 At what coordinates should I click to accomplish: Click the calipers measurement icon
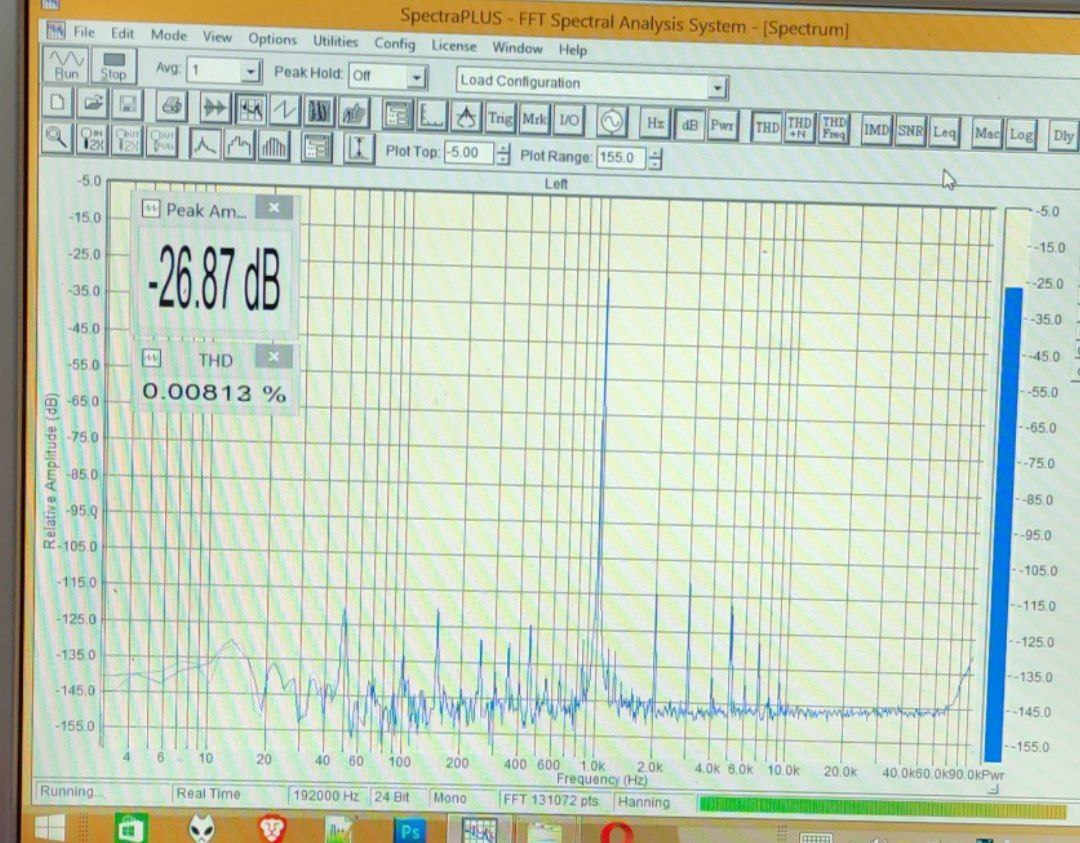coord(466,117)
